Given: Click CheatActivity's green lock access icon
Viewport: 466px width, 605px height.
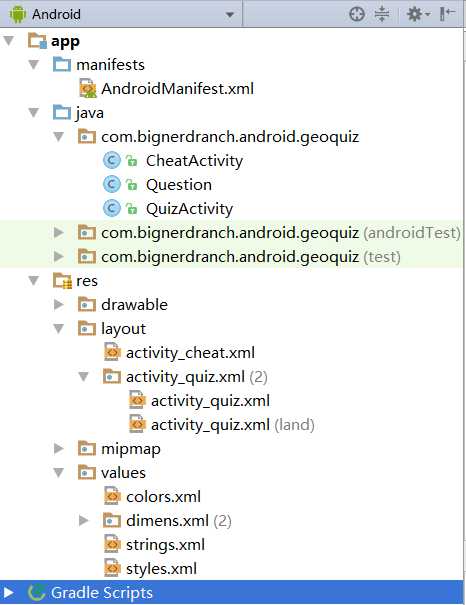Looking at the screenshot, I should click(132, 161).
